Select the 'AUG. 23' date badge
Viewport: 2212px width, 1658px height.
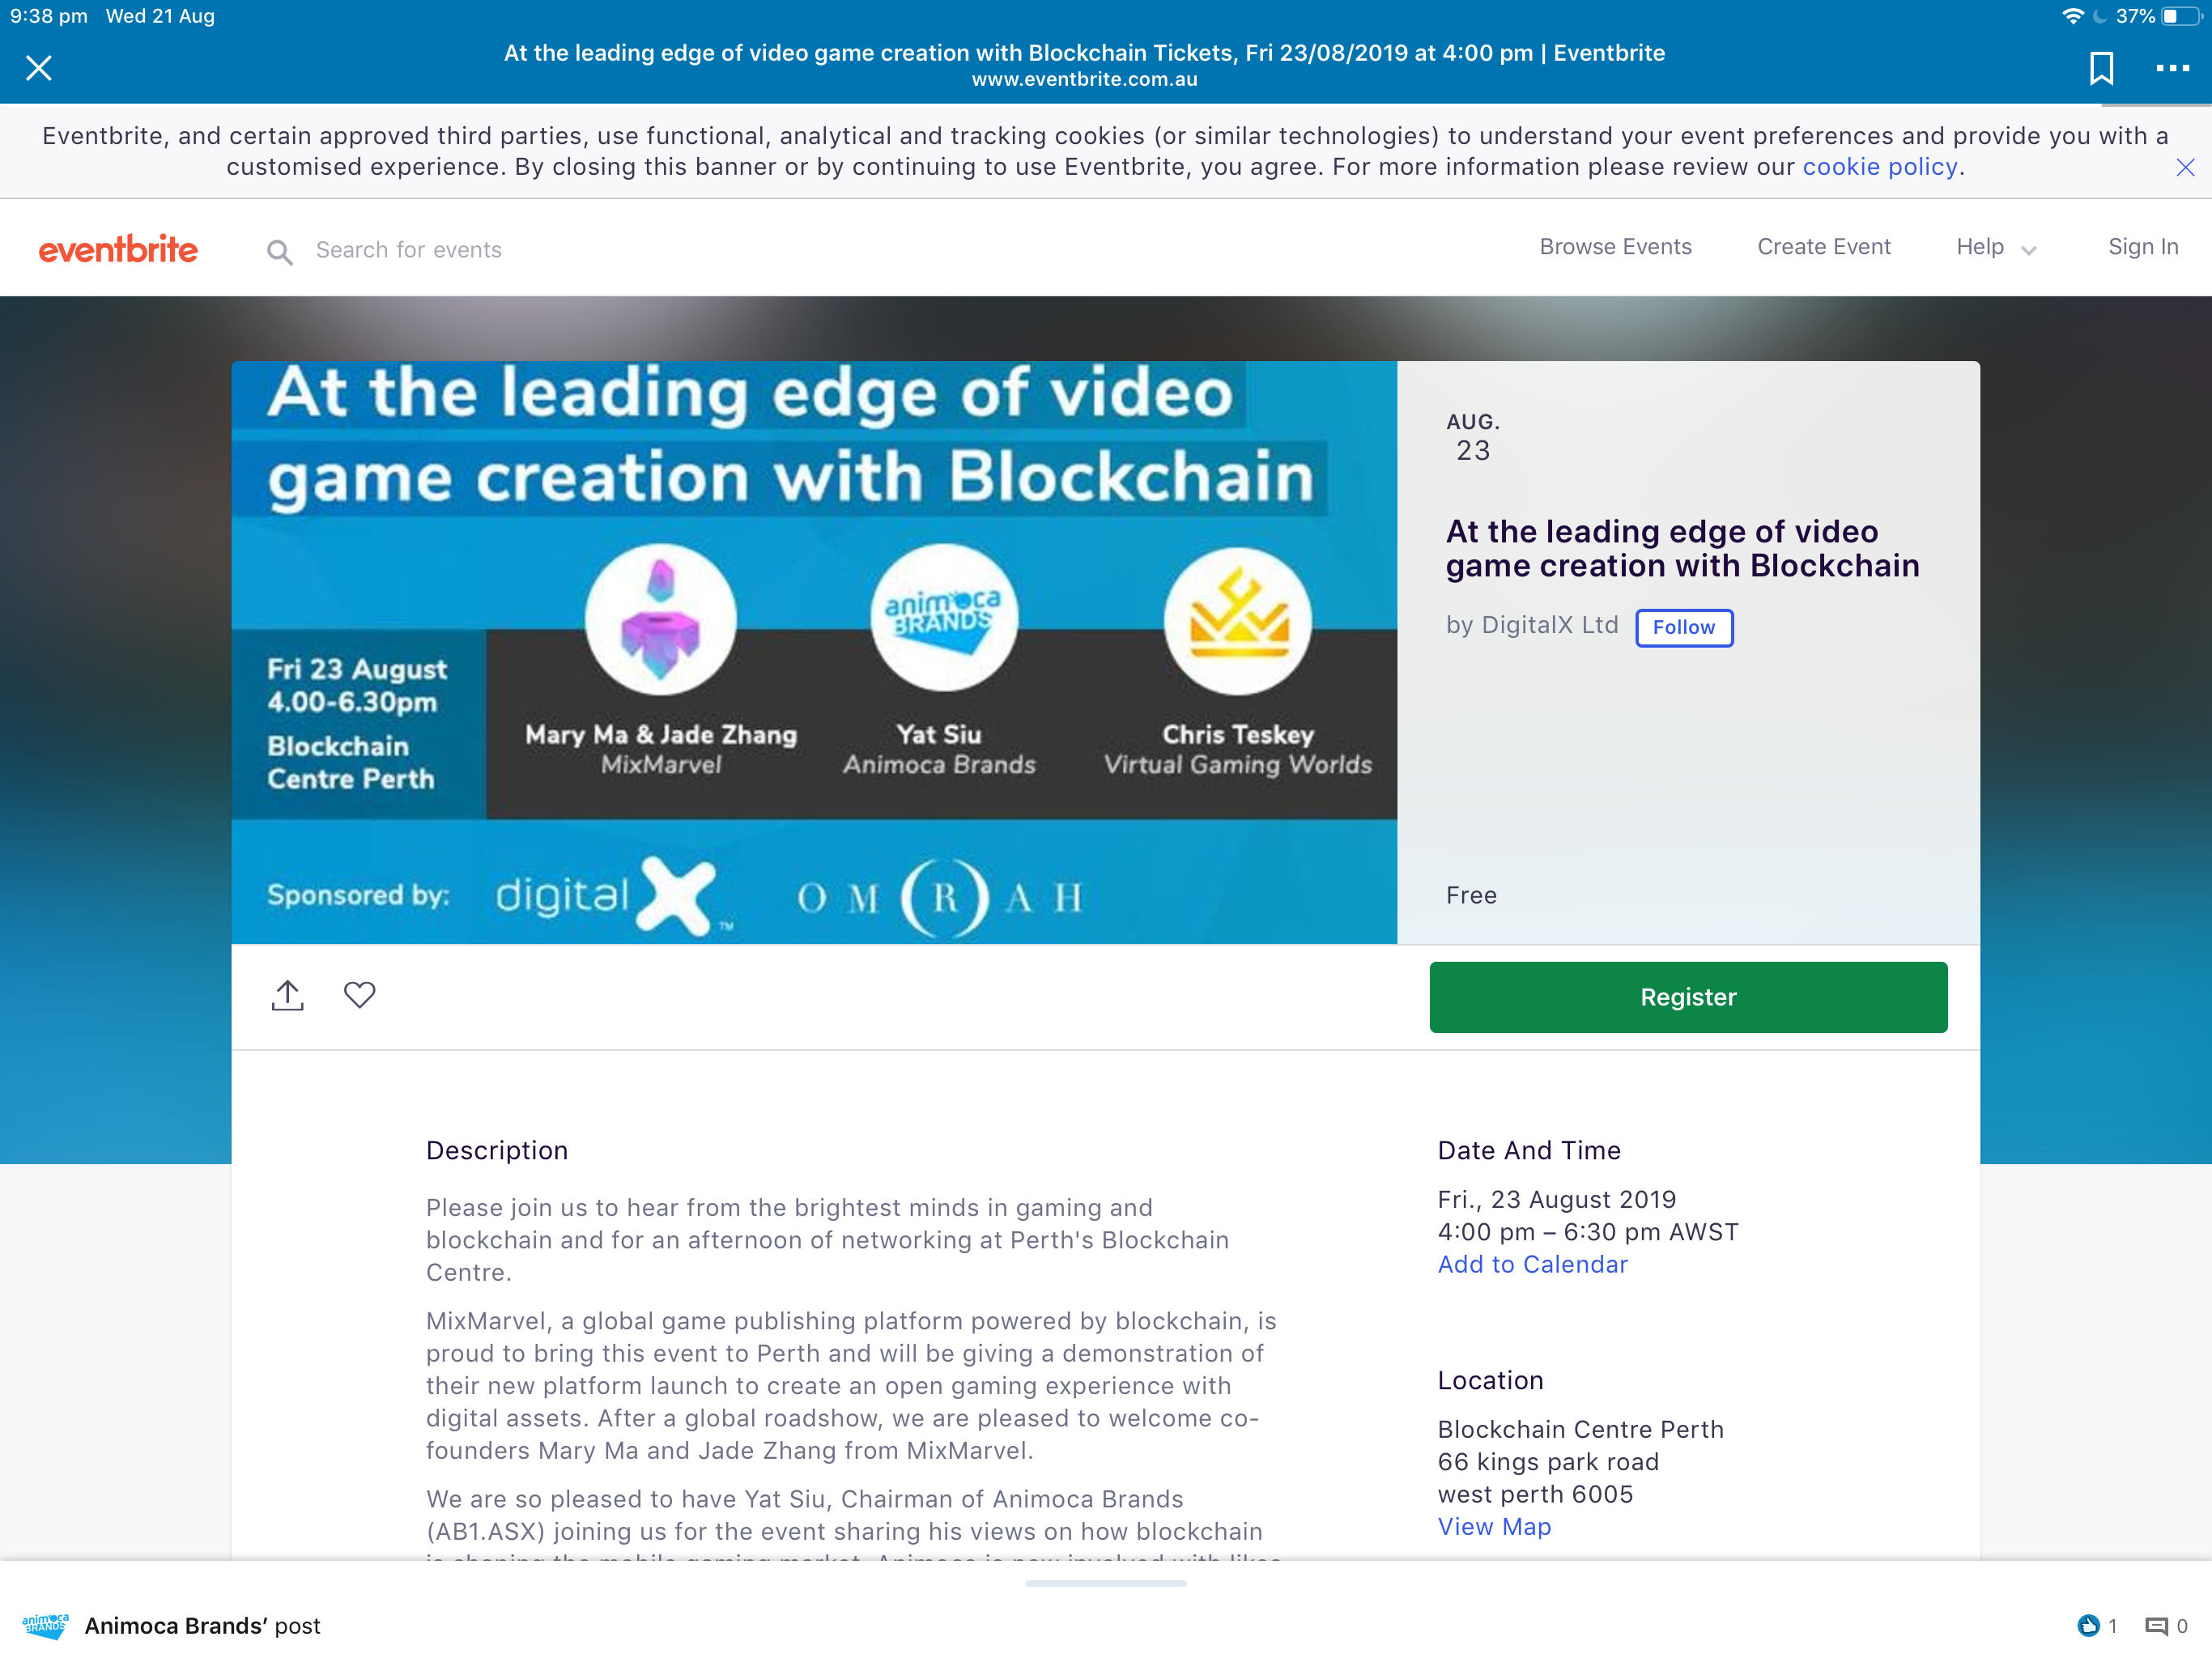click(x=1472, y=437)
